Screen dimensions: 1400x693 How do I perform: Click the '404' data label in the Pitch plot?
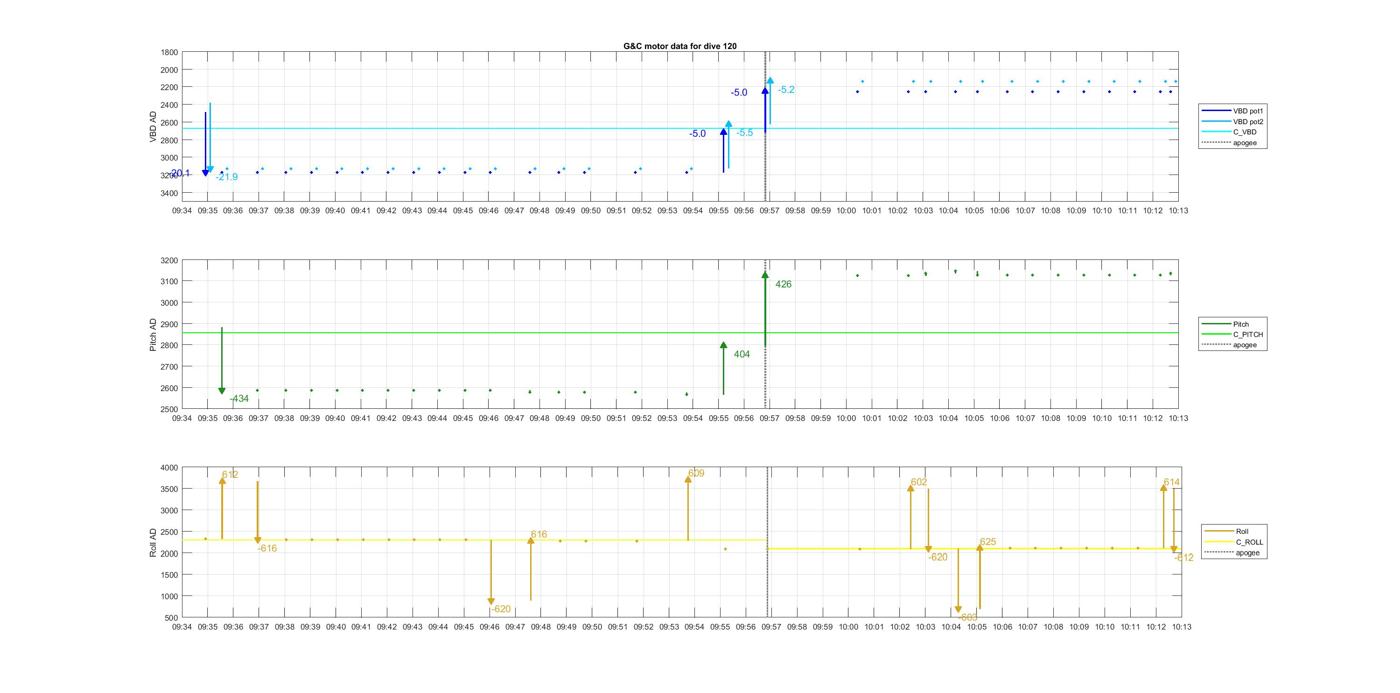(x=741, y=354)
